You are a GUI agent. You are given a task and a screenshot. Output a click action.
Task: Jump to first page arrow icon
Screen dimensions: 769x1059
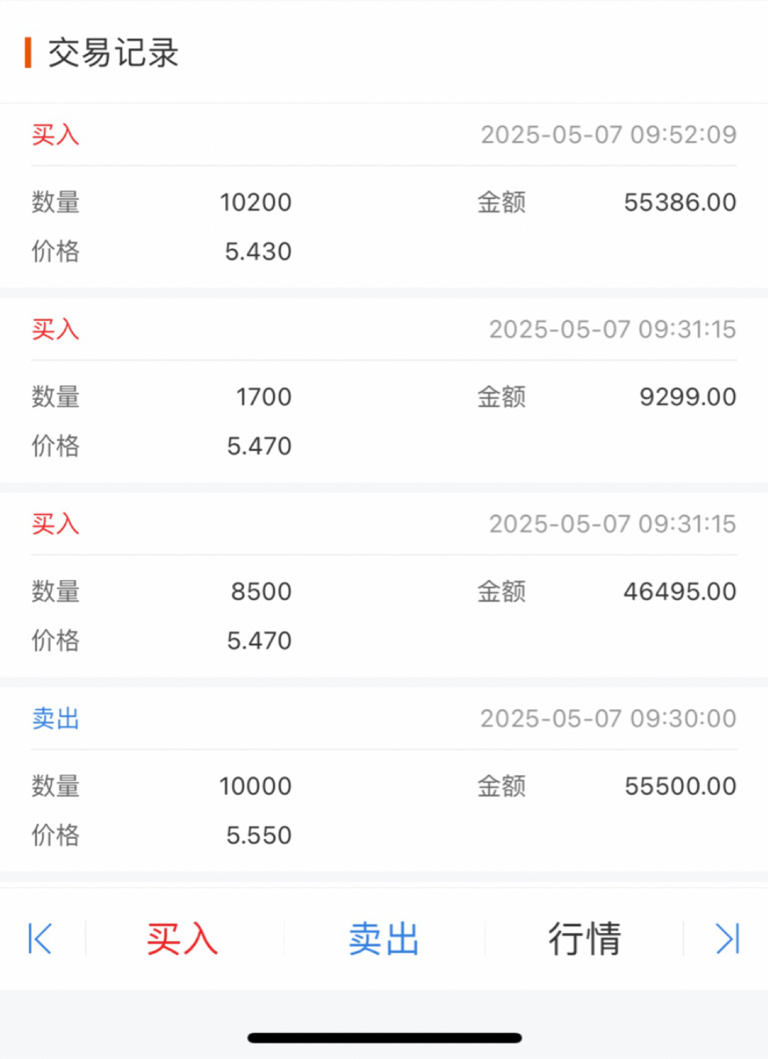(40, 938)
